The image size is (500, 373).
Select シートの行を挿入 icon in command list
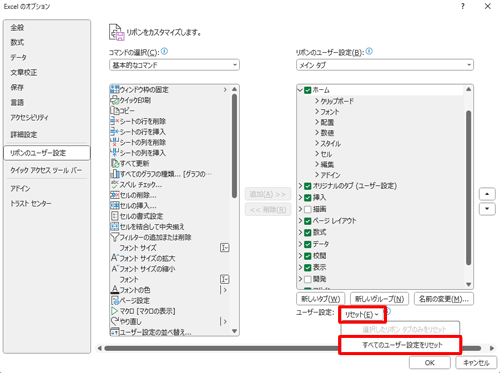(x=115, y=132)
